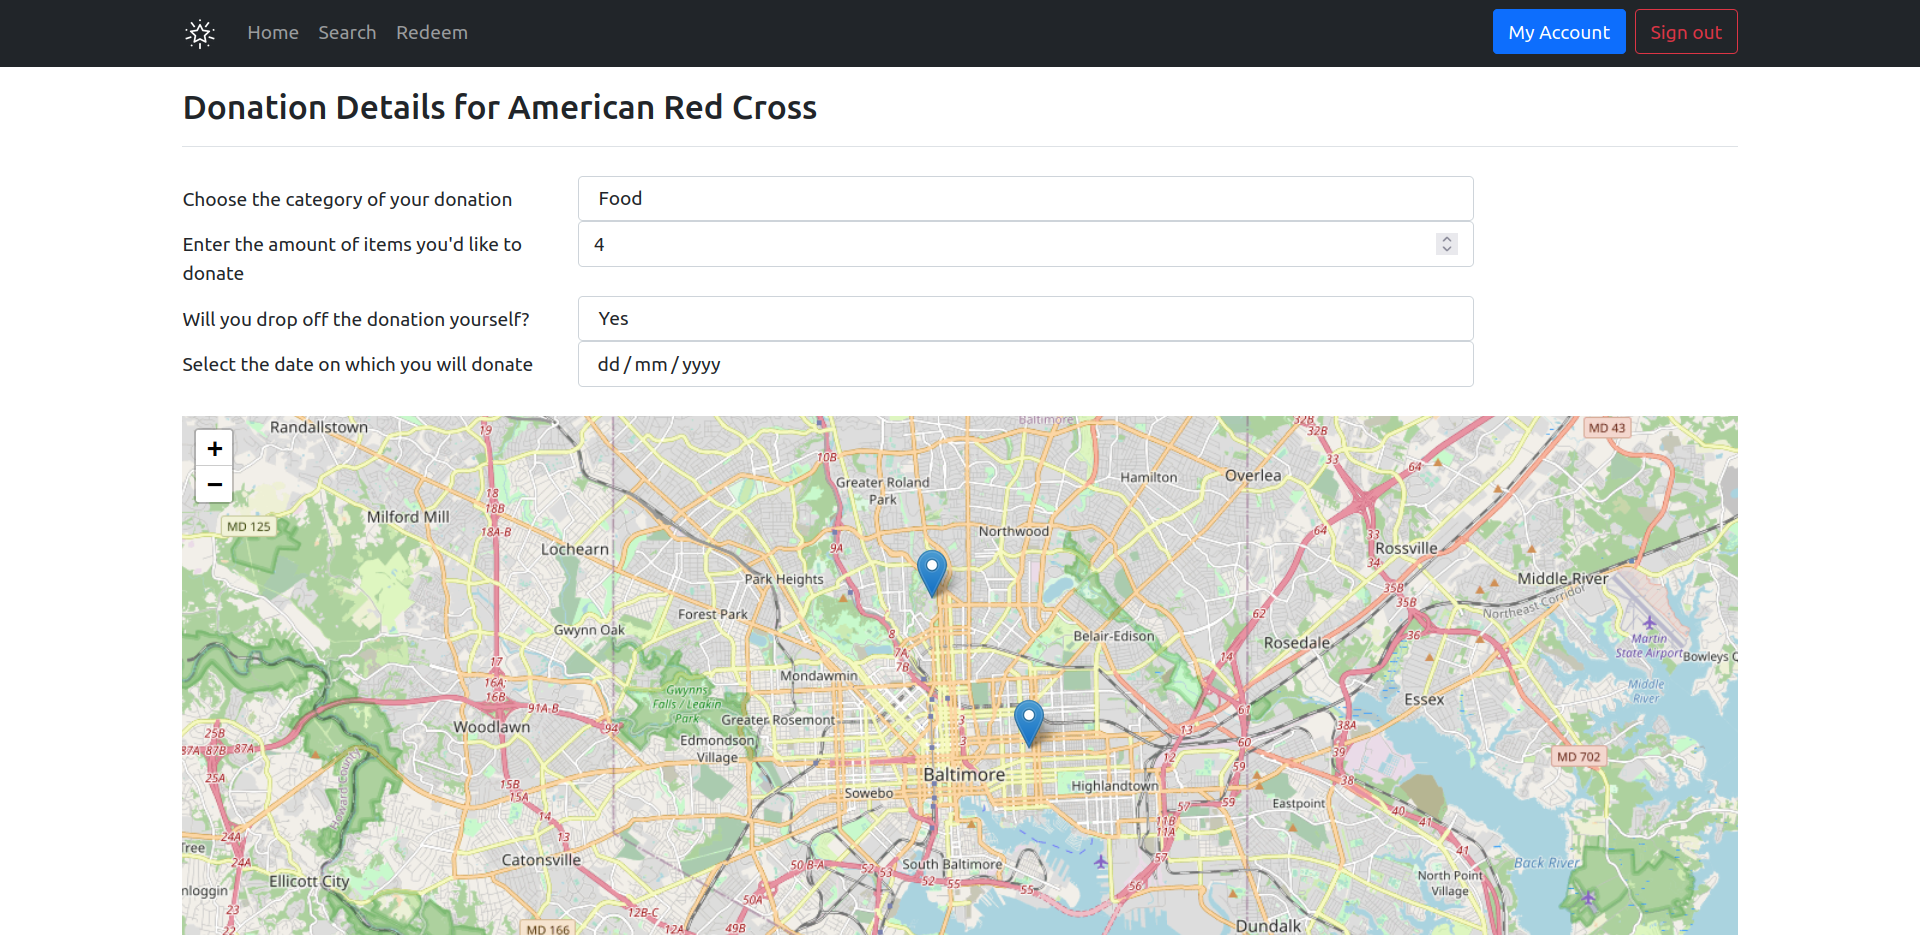Screen dimensions: 1920x935
Task: Select the map pin near Northwood
Action: [x=932, y=573]
